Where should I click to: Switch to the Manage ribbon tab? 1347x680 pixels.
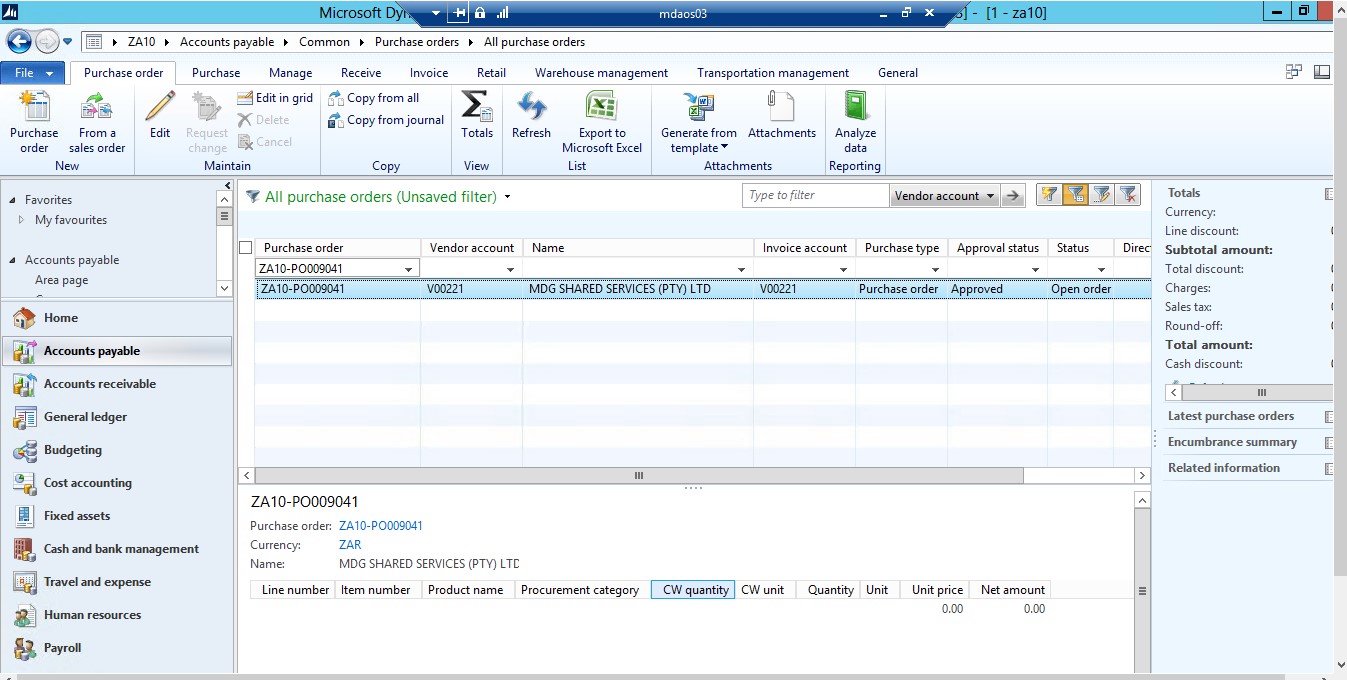click(290, 73)
